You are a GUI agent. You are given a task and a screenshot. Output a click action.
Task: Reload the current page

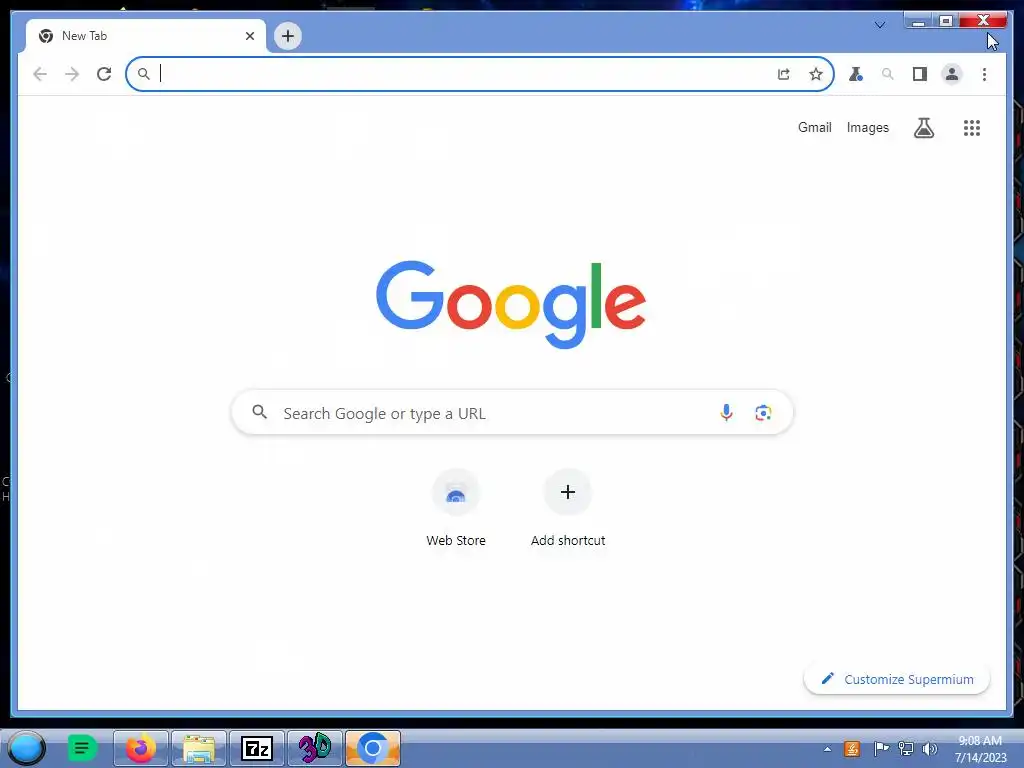pos(104,74)
